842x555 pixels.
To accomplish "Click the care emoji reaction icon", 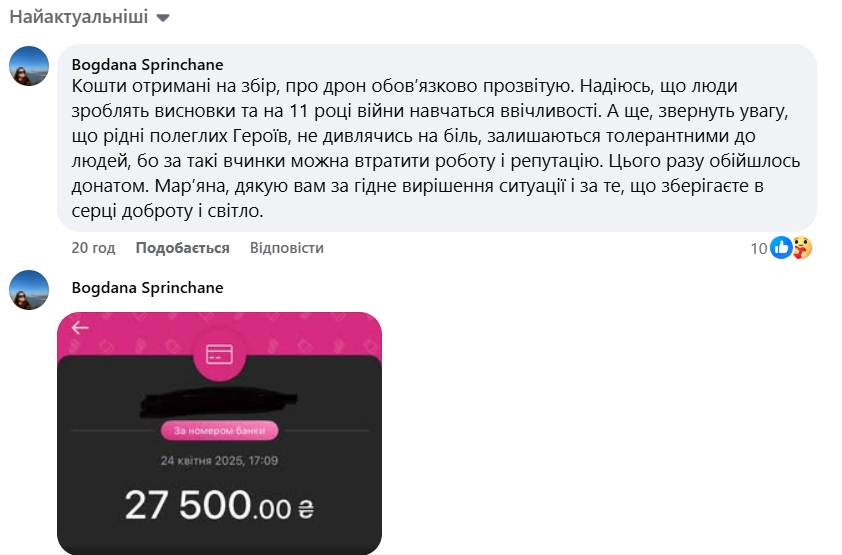I will (801, 247).
